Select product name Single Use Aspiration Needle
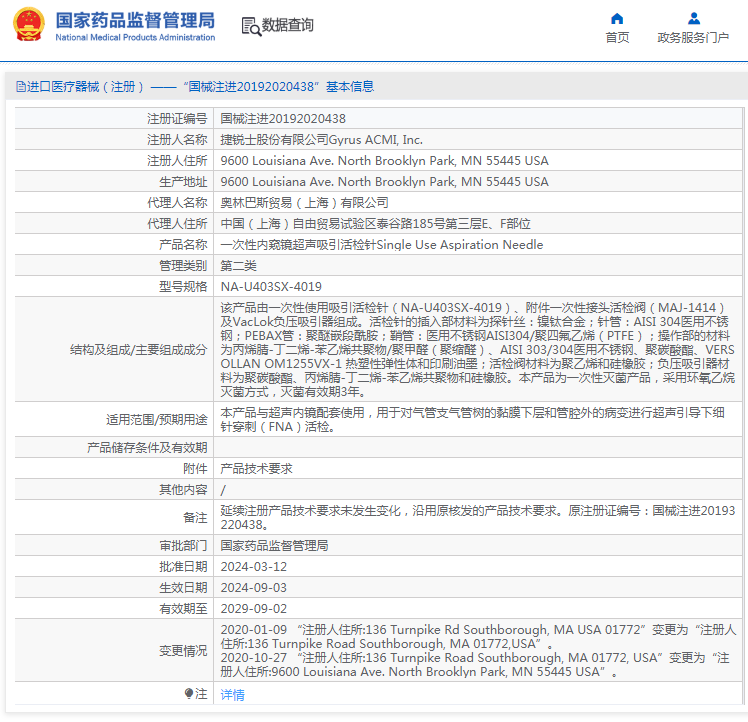The image size is (748, 722). coord(382,245)
